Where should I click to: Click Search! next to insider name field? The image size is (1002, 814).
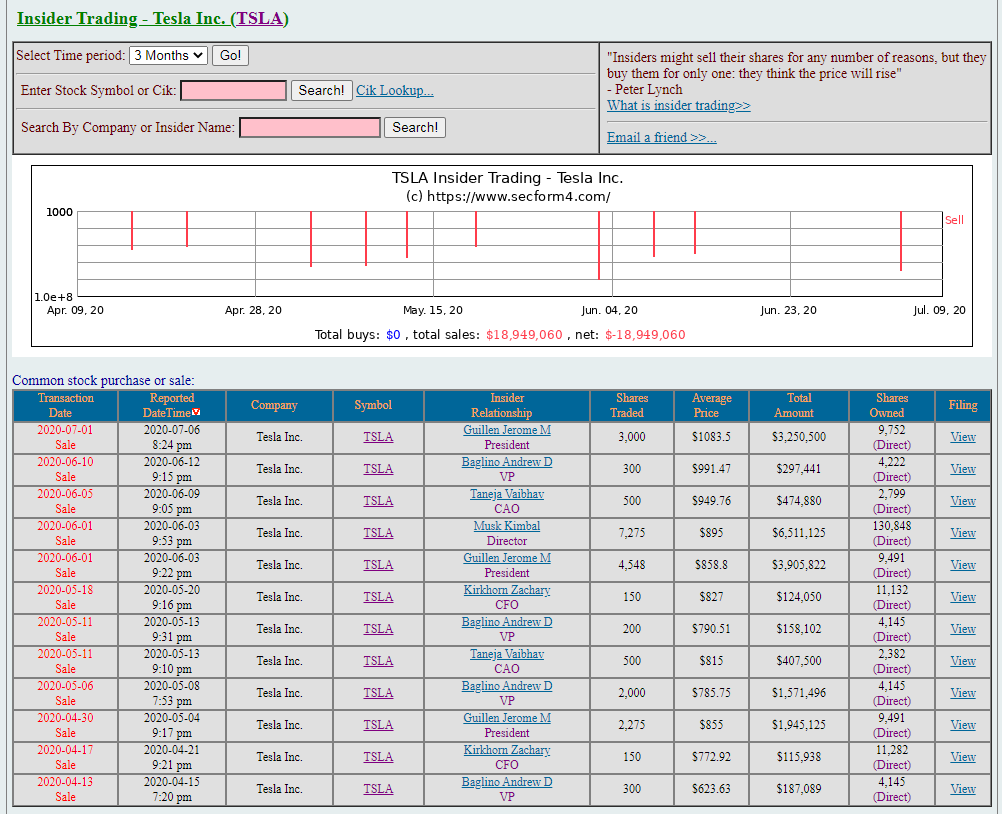pyautogui.click(x=415, y=128)
